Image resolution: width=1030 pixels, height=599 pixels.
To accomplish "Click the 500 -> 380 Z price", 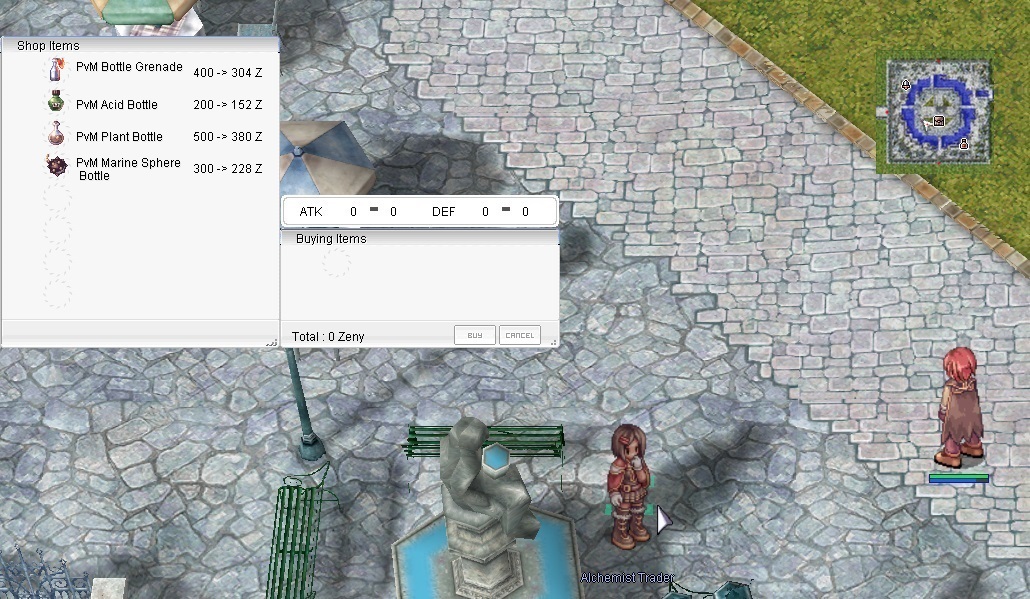I will point(227,137).
